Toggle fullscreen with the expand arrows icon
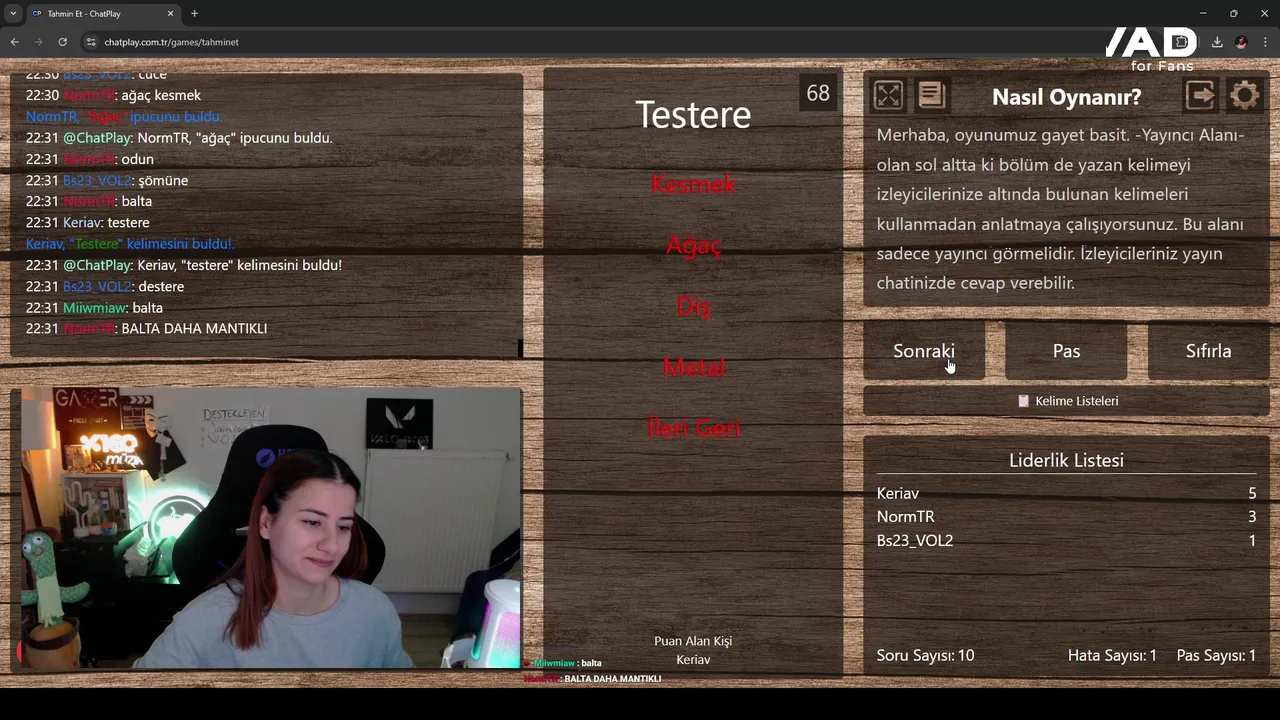This screenshot has height=720, width=1280. point(888,96)
